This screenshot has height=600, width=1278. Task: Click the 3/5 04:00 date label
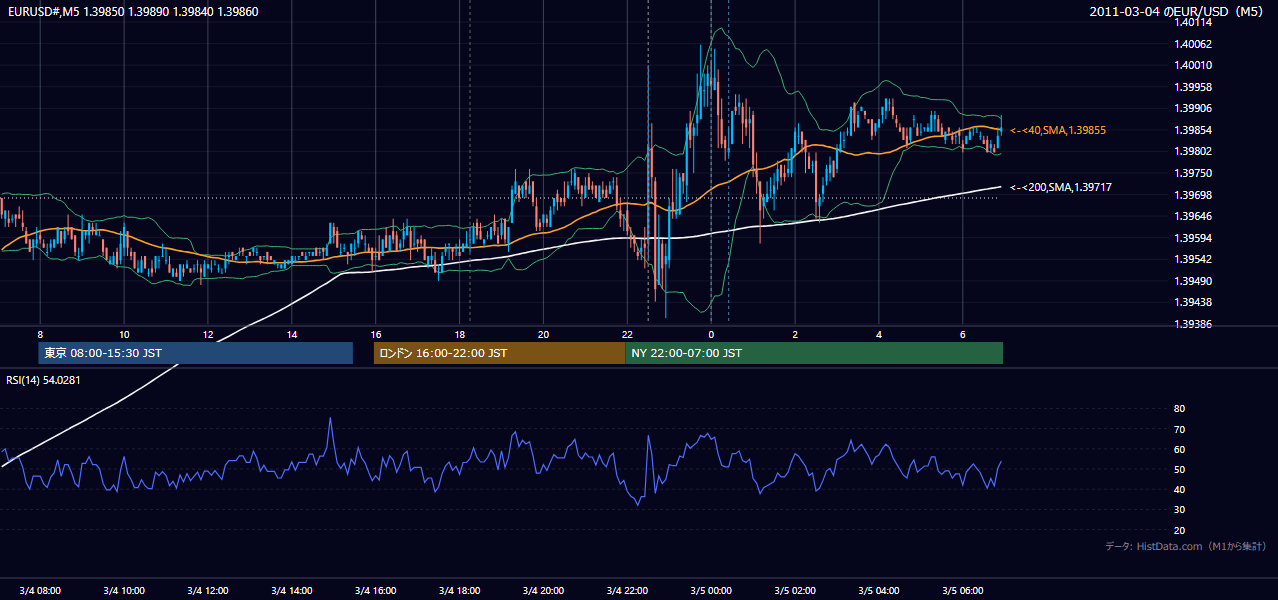879,591
